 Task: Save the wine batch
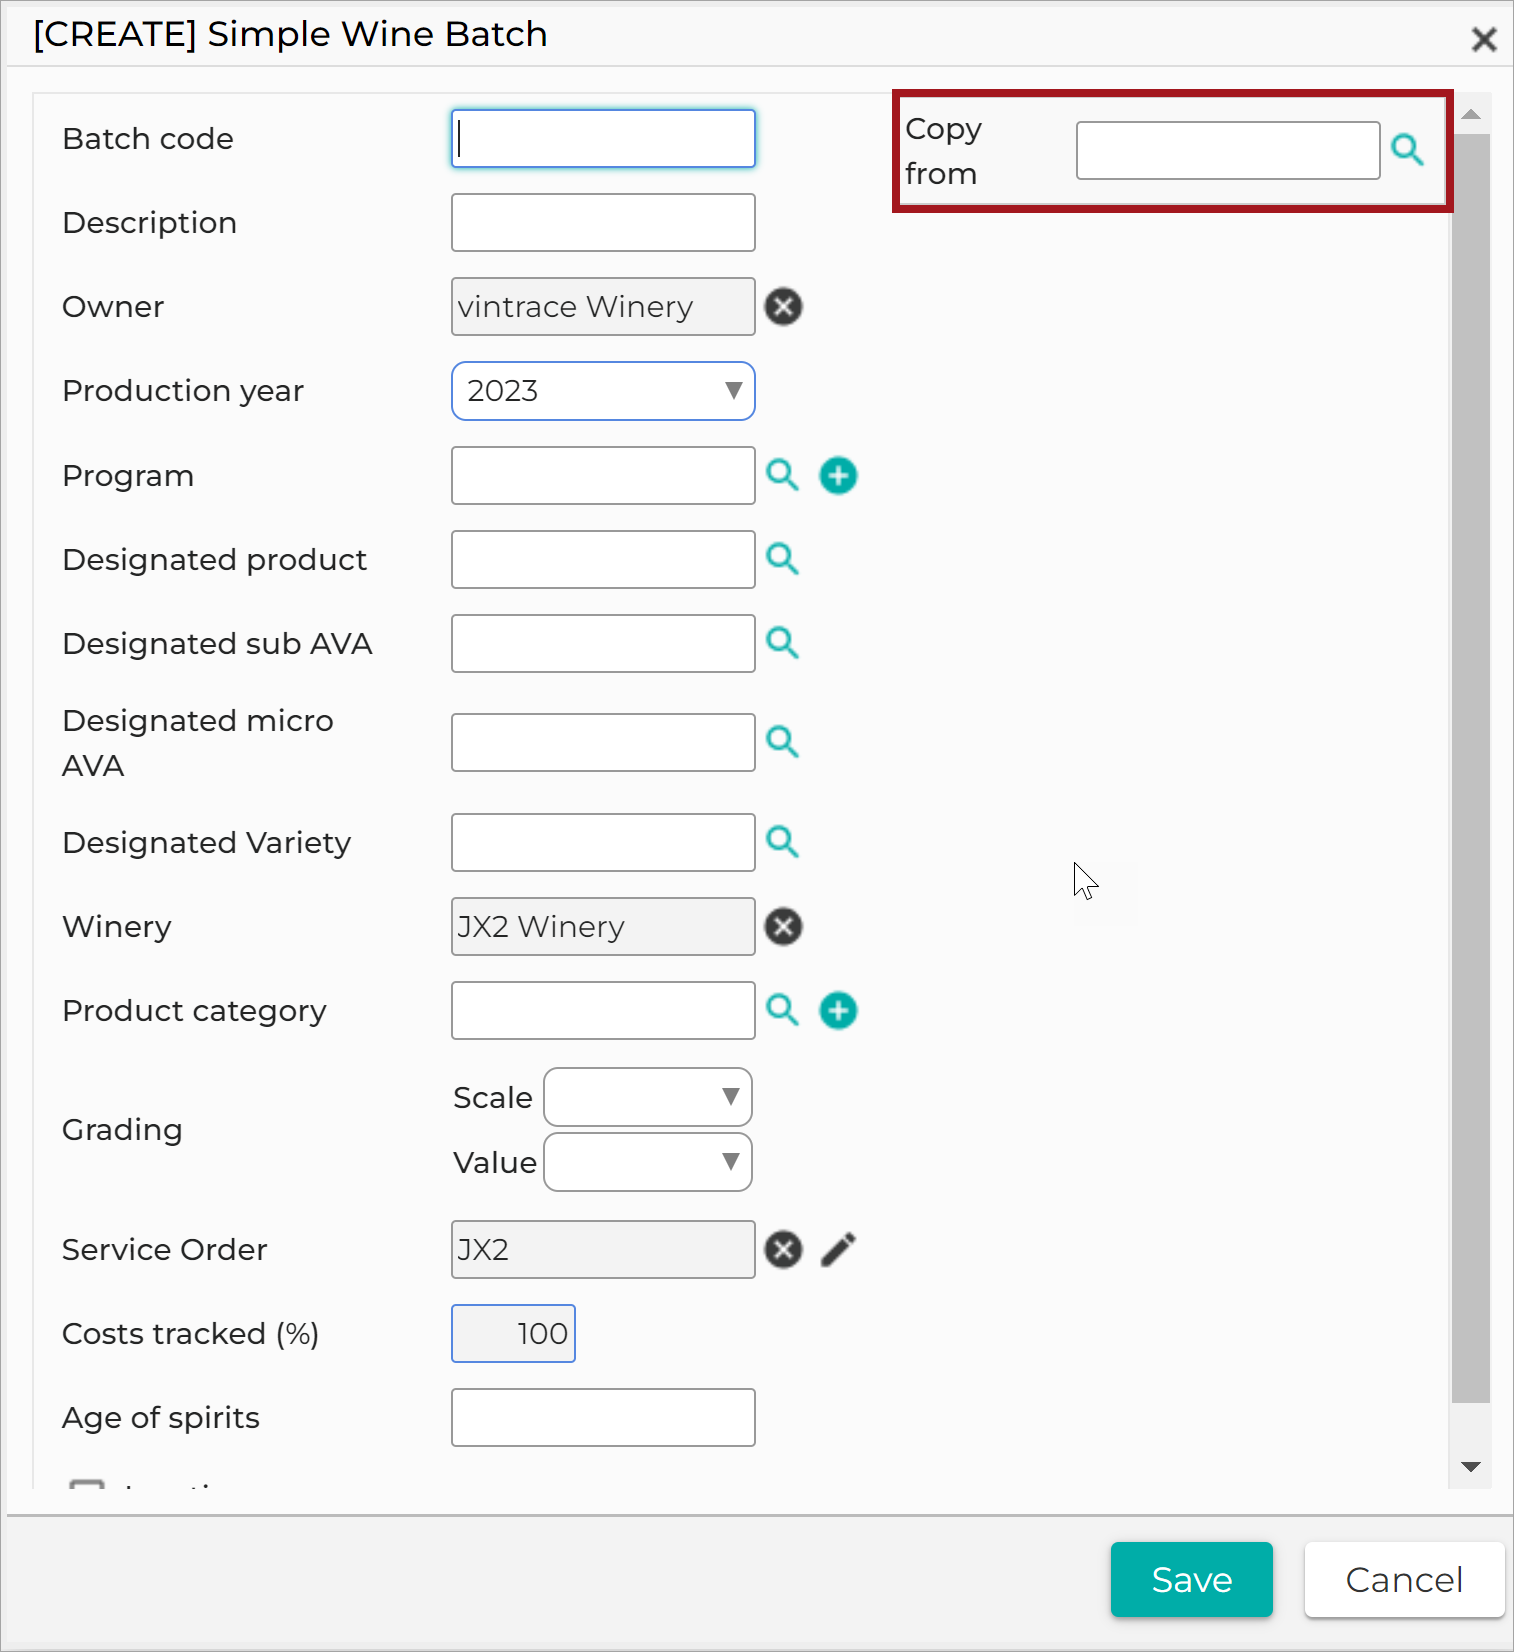click(1191, 1579)
